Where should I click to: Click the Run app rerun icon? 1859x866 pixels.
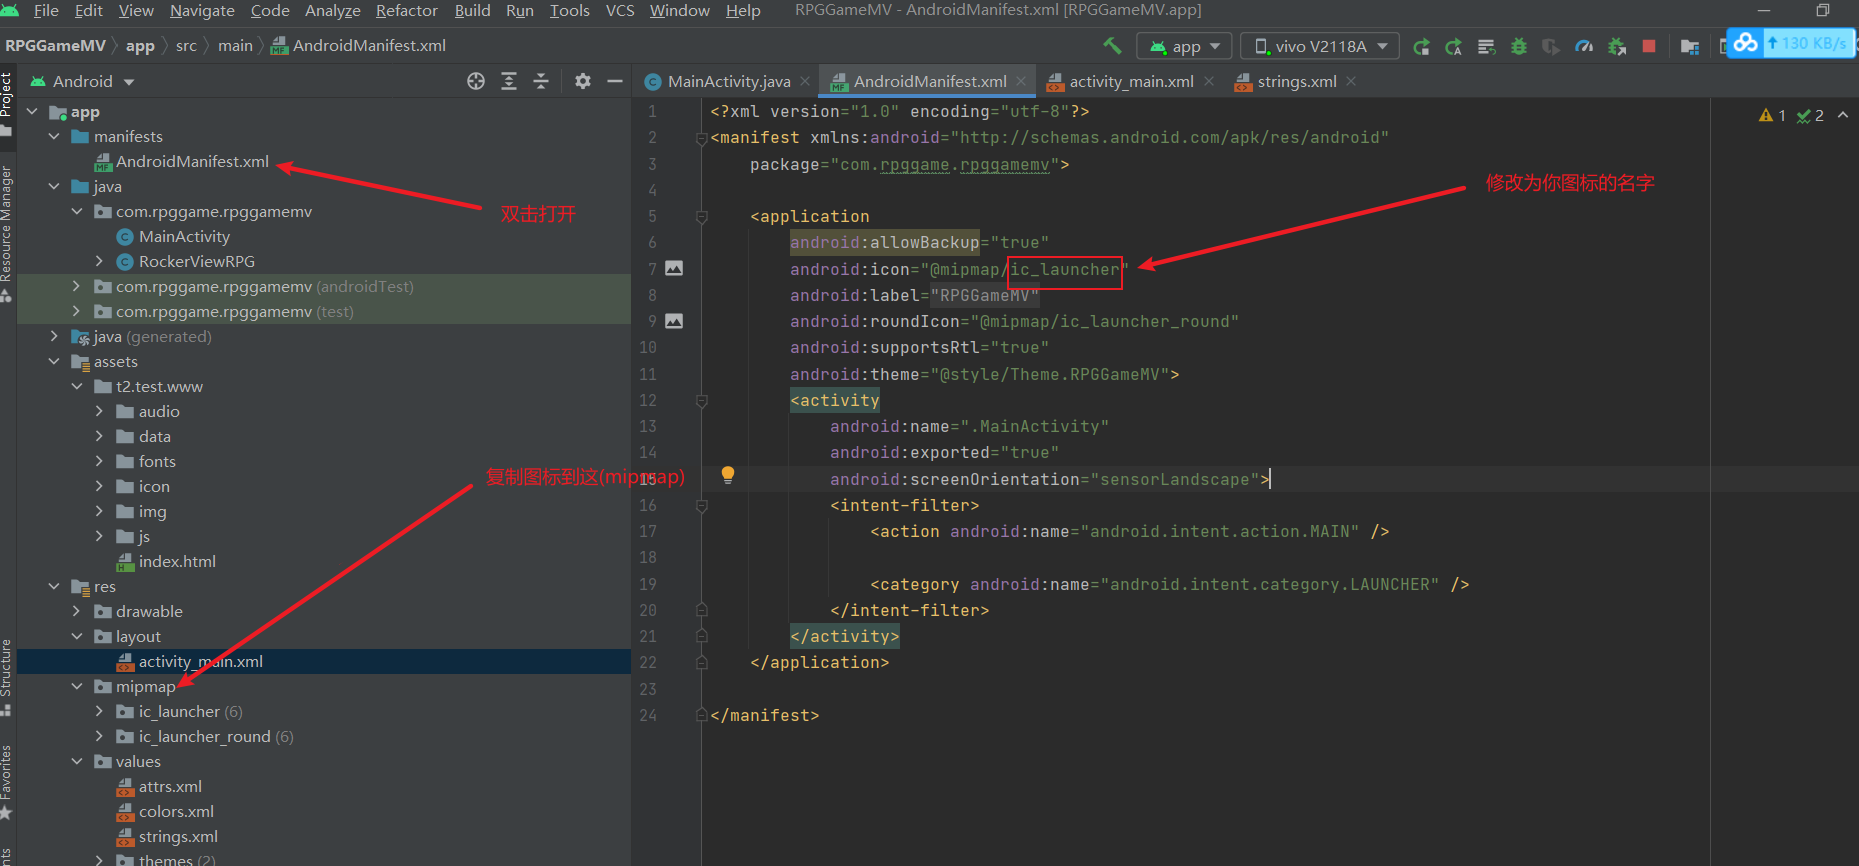(1421, 46)
